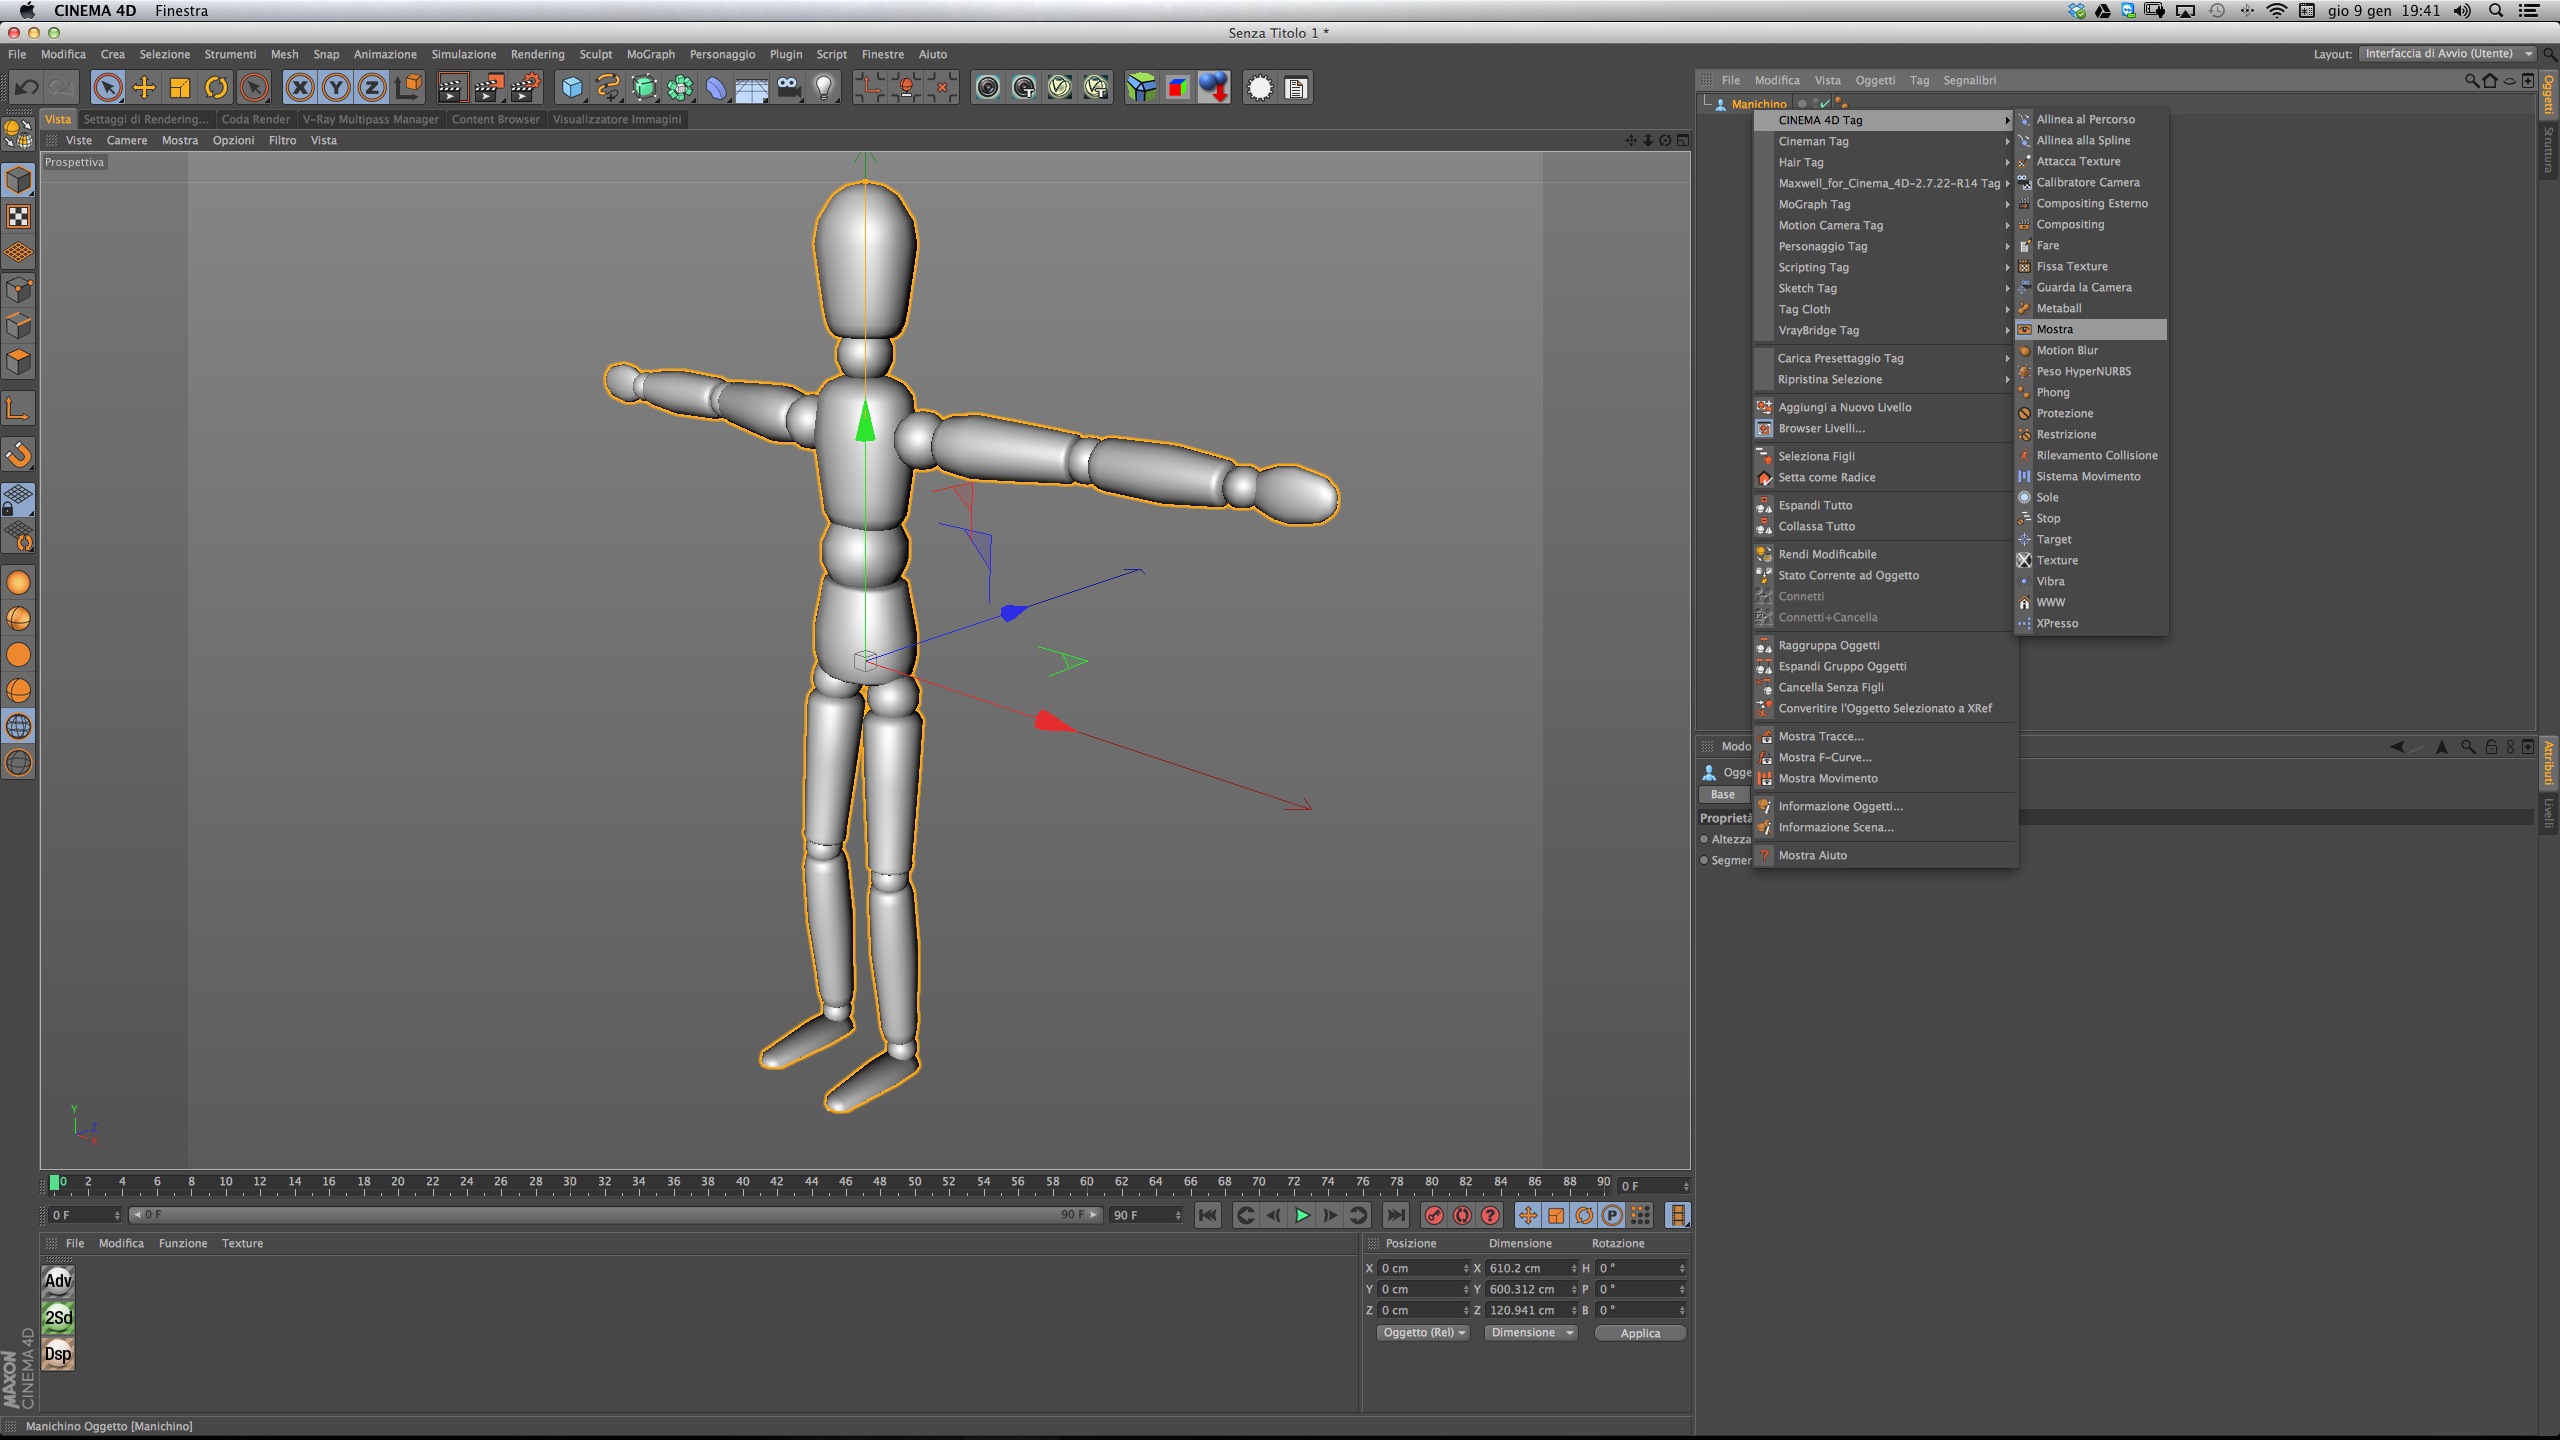Switch to the Content Browser tab
This screenshot has height=1440, width=2560.
[x=495, y=119]
